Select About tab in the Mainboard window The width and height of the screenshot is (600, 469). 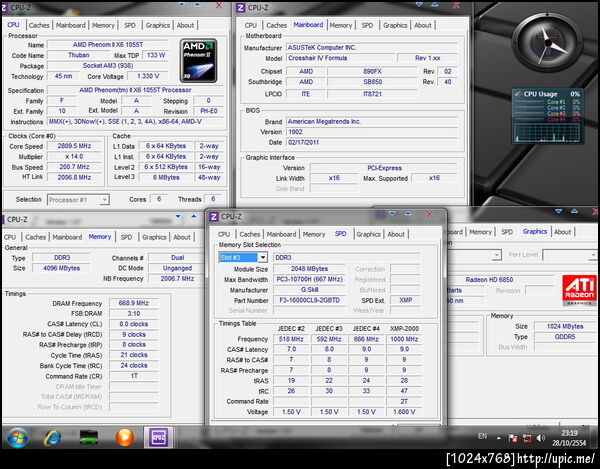tap(423, 25)
